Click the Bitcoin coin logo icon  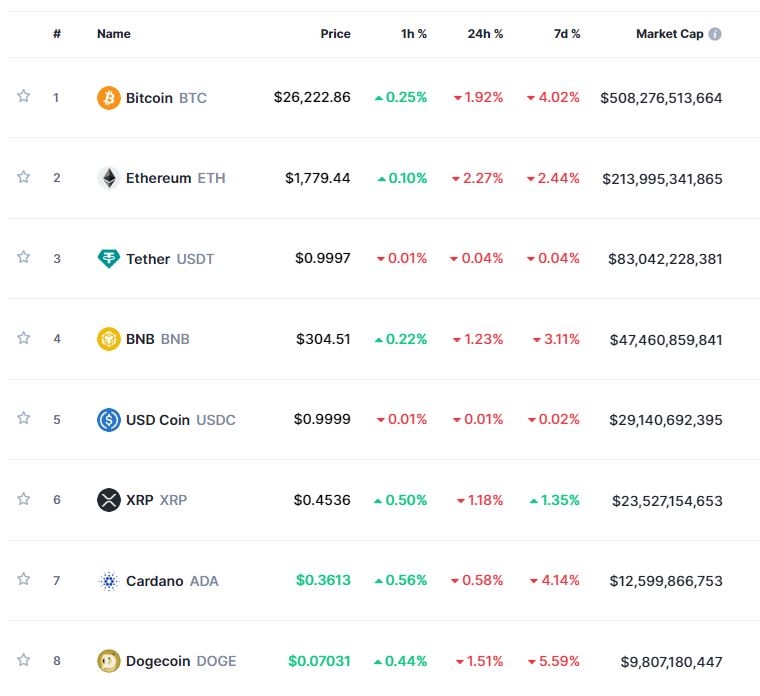tap(108, 98)
